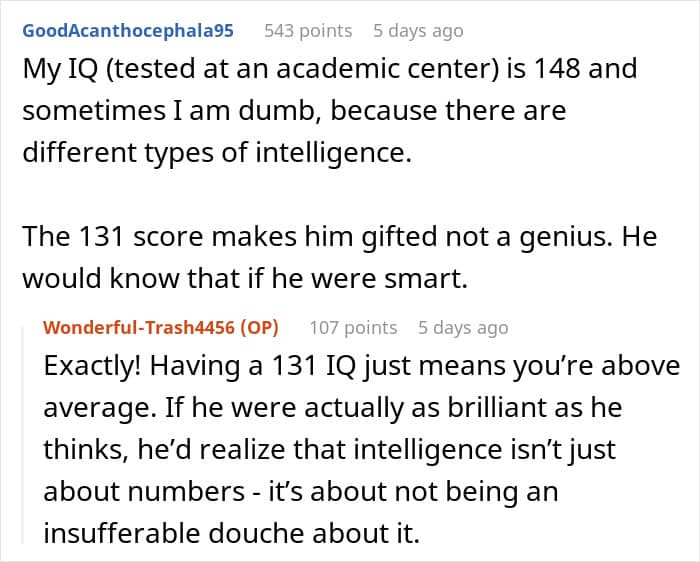Open GoodAcanthocephala95's user profile
Screen dimensions: 700x562
[128, 30]
